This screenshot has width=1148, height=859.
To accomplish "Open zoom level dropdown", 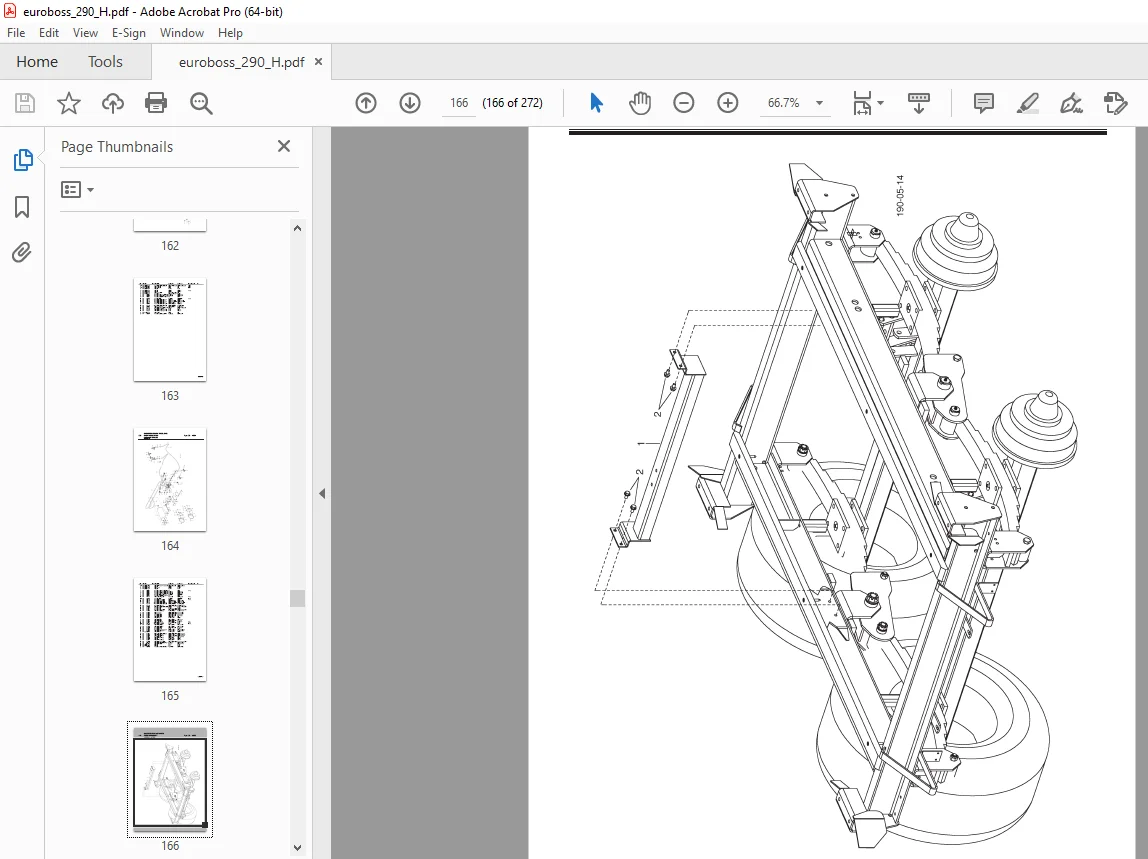I will click(819, 103).
